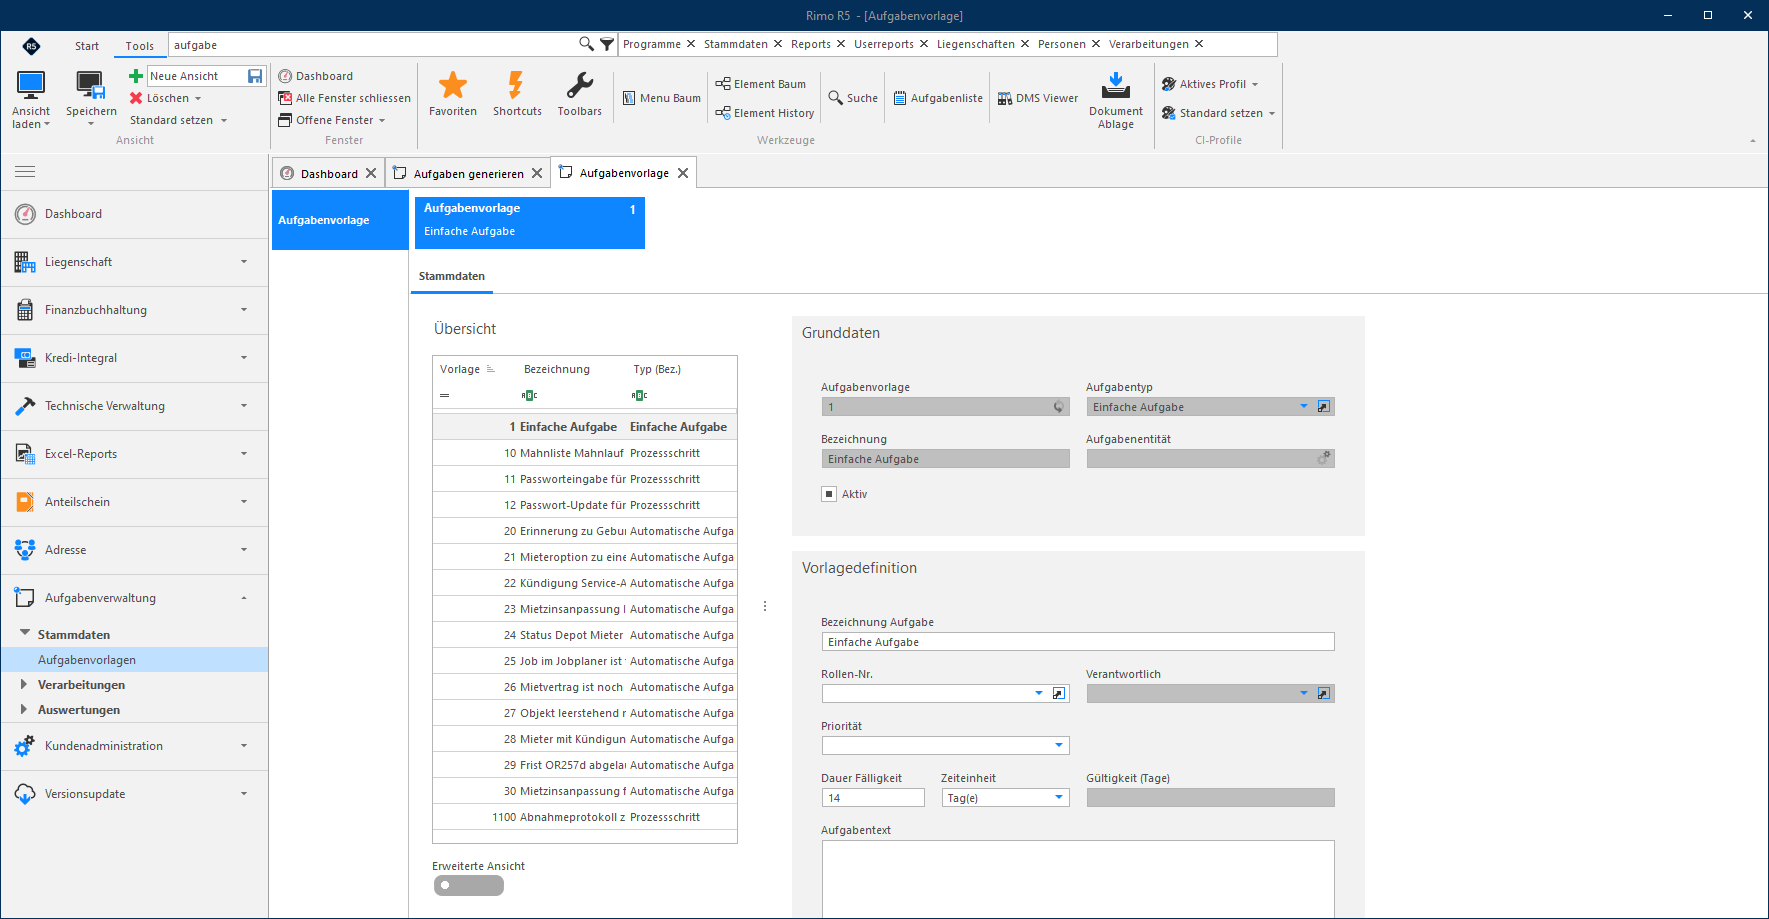Switch to the Dashboard document tab
The height and width of the screenshot is (919, 1769).
click(329, 173)
